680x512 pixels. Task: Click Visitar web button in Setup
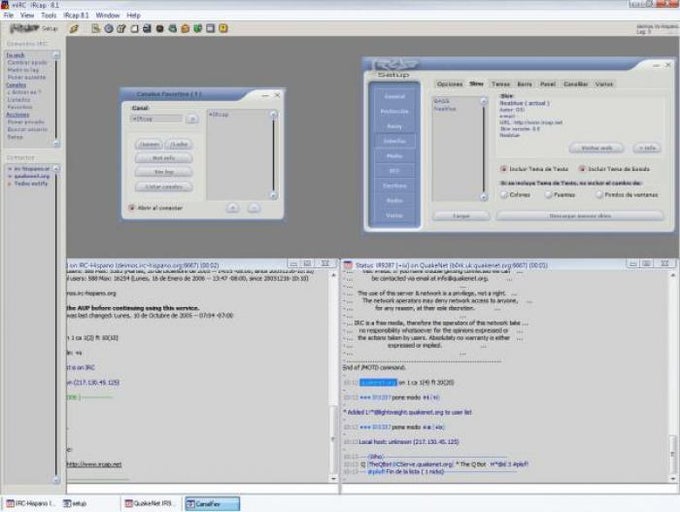click(596, 148)
